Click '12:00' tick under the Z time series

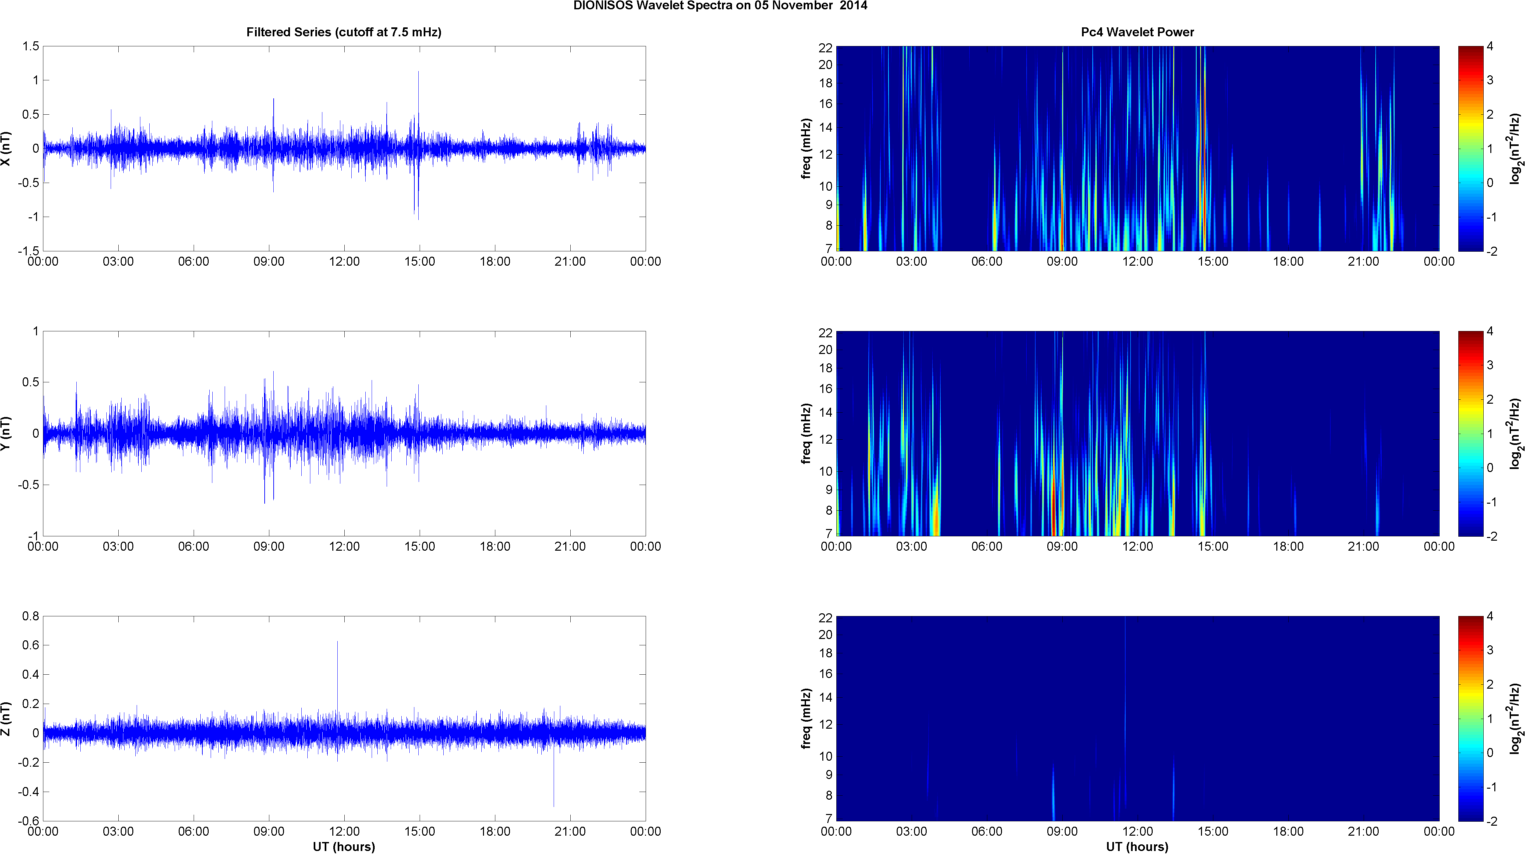344,832
